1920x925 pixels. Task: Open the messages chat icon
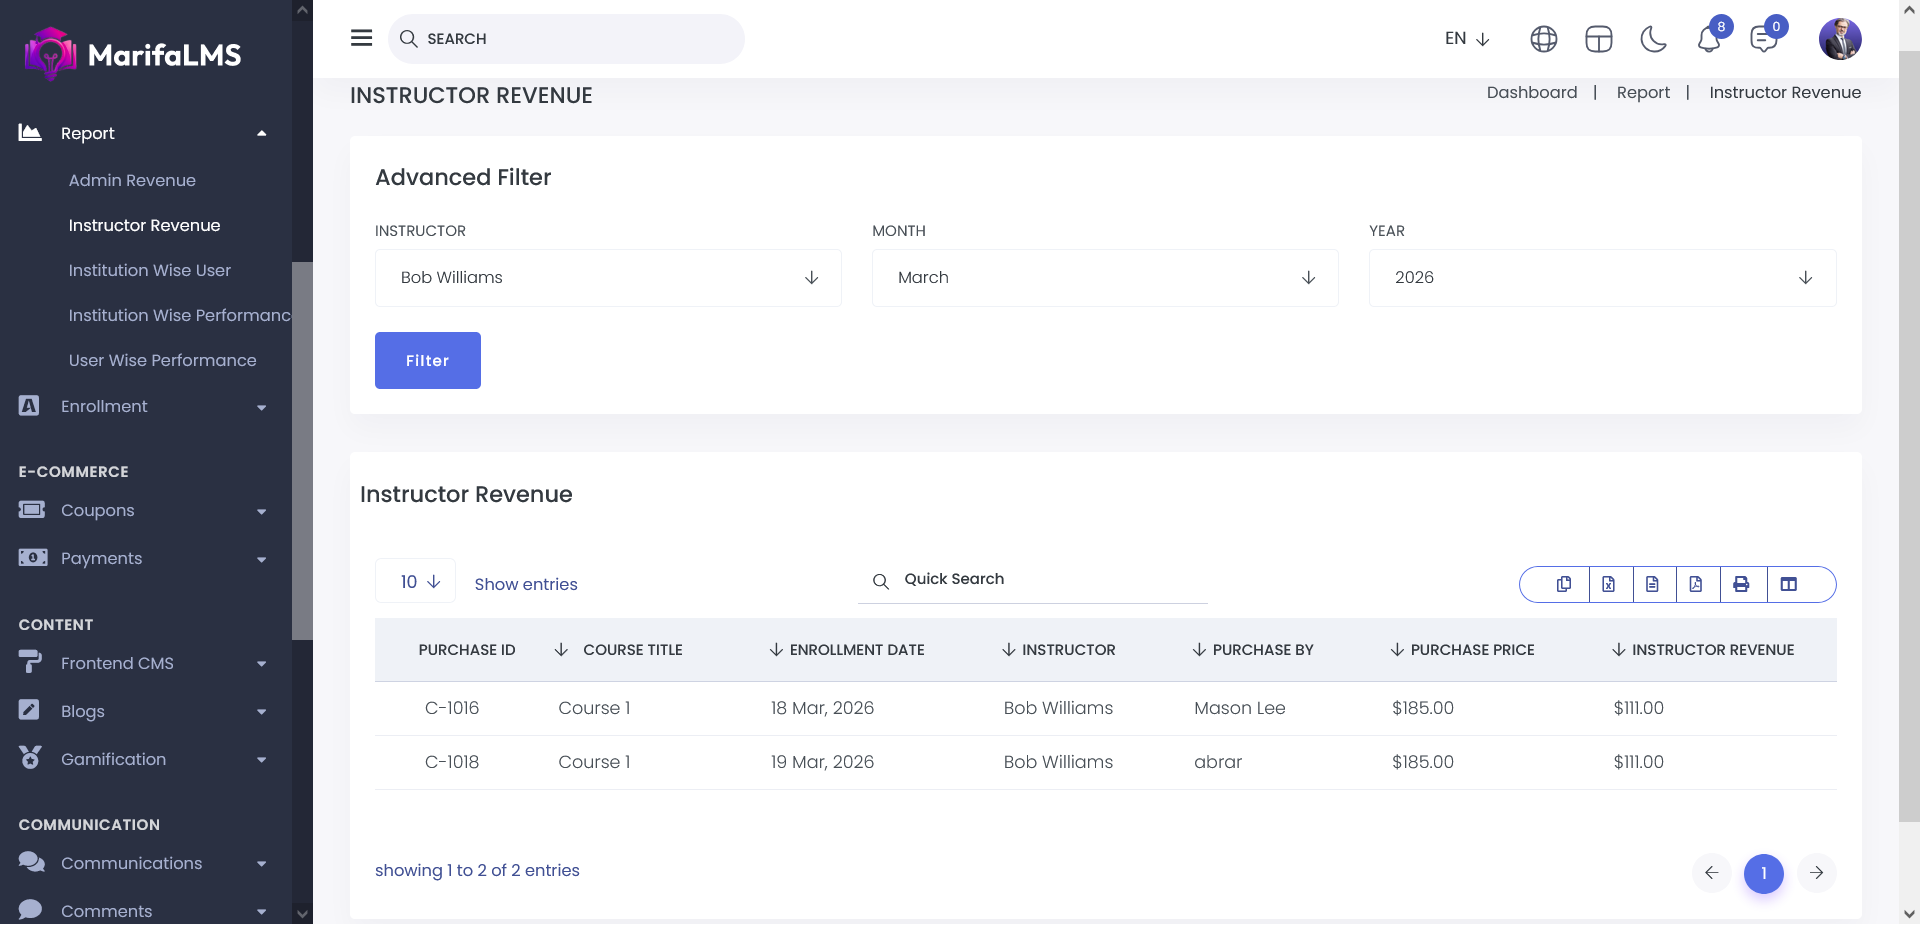1764,39
